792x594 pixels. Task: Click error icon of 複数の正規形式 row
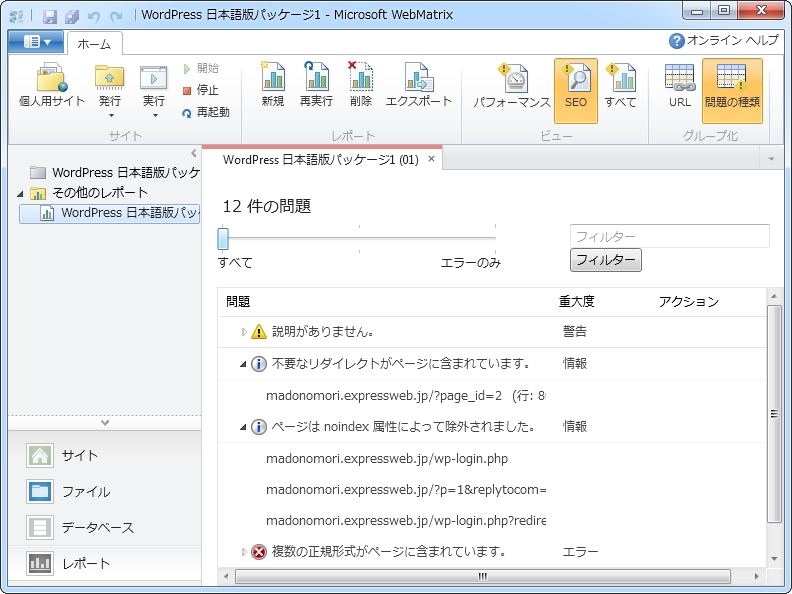pos(259,552)
